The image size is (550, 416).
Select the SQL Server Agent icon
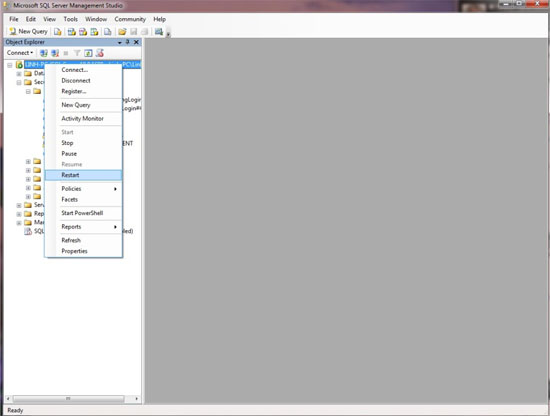(x=28, y=231)
